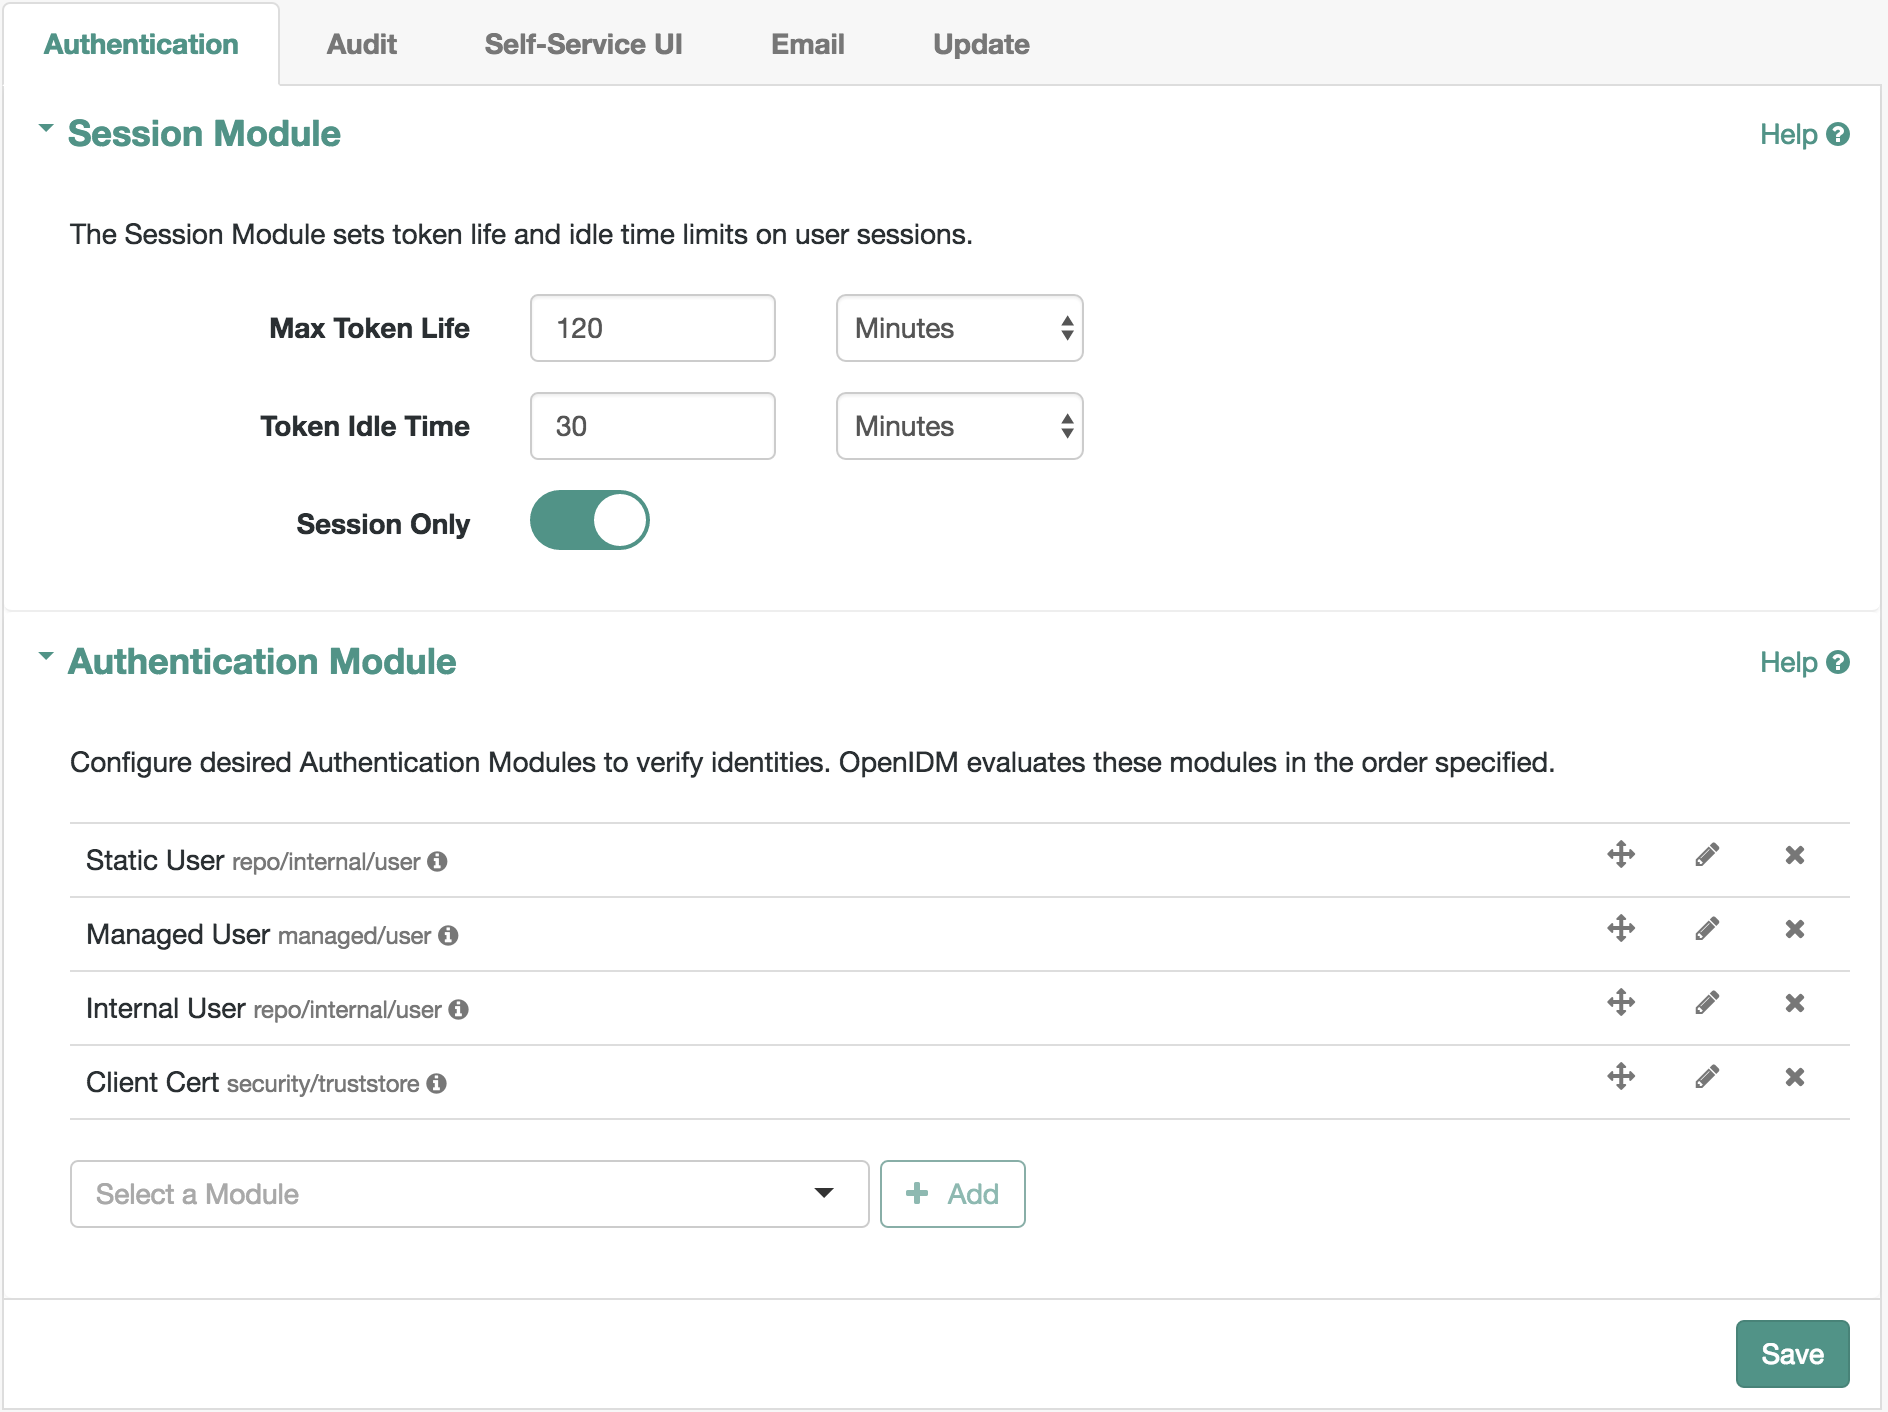
Task: Edit the Client Cert module
Action: click(1707, 1077)
